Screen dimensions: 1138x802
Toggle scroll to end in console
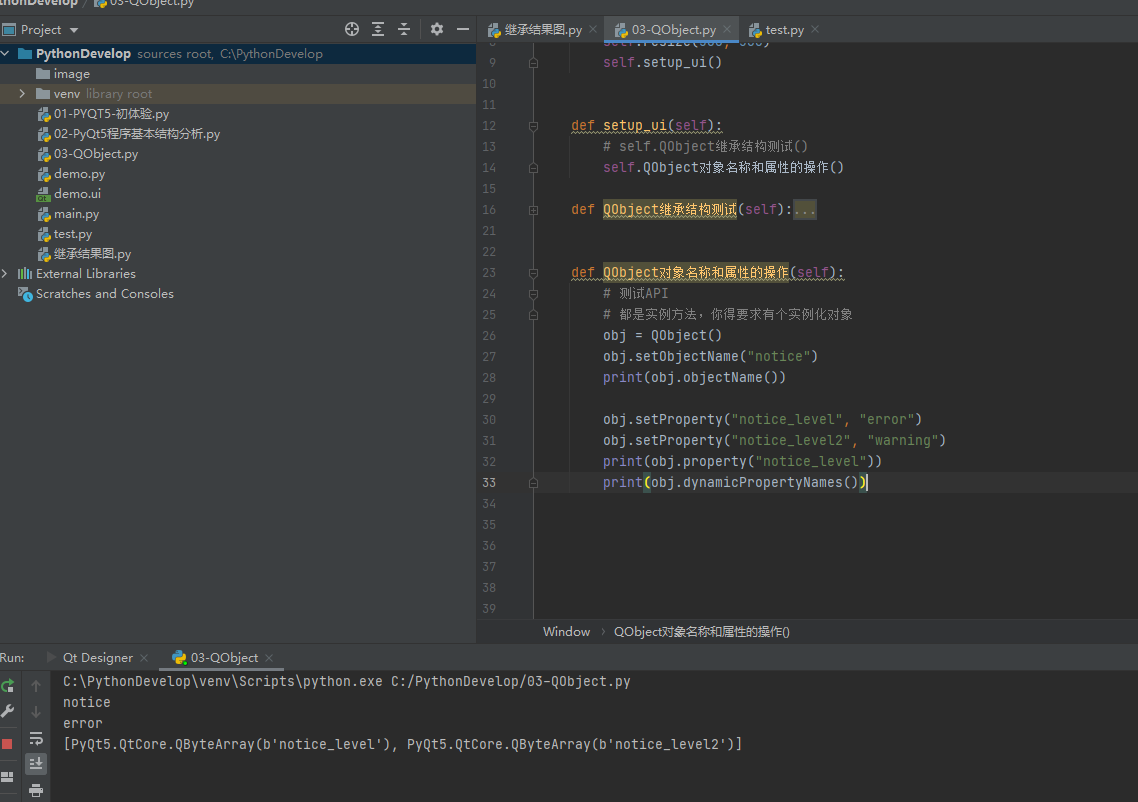click(36, 764)
